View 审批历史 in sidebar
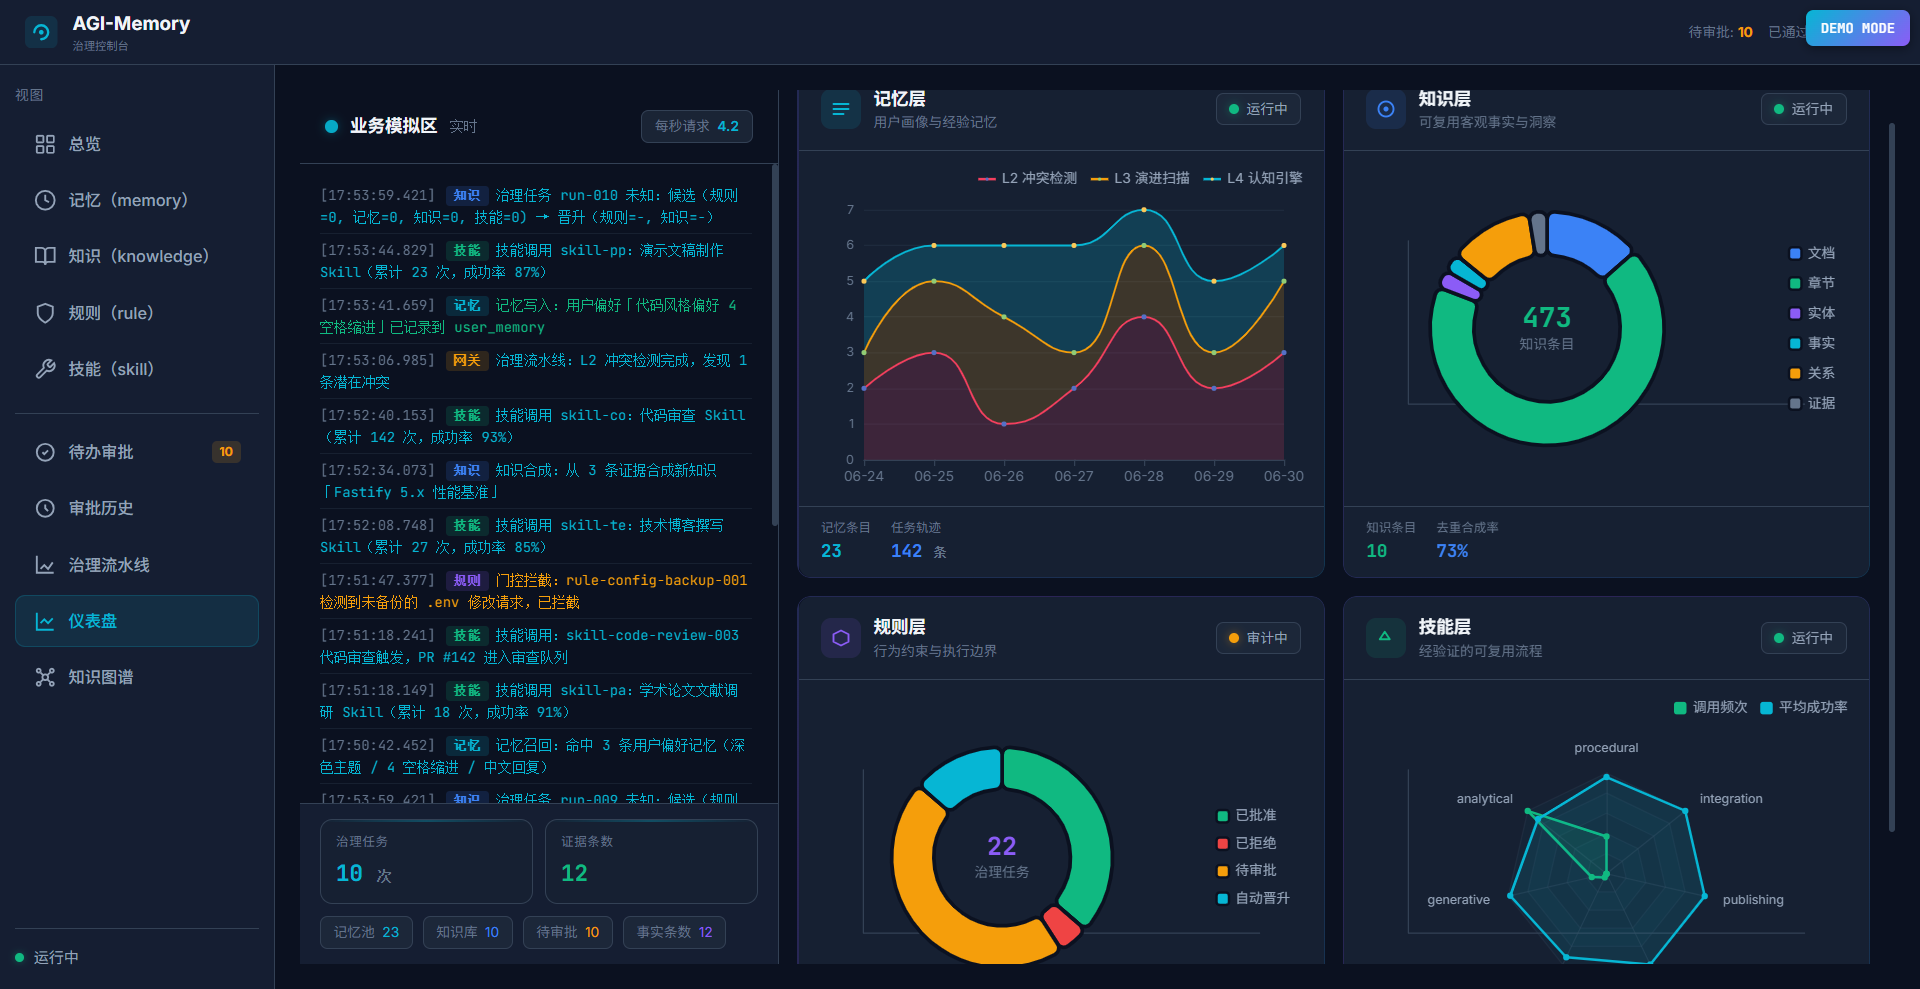Screen dimensions: 1920x989 tap(137, 508)
